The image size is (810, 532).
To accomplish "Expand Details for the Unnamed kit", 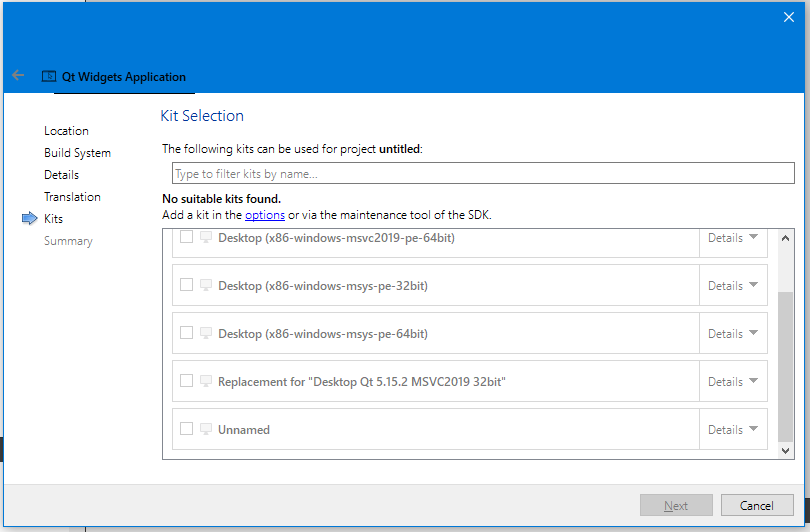I will click(733, 430).
